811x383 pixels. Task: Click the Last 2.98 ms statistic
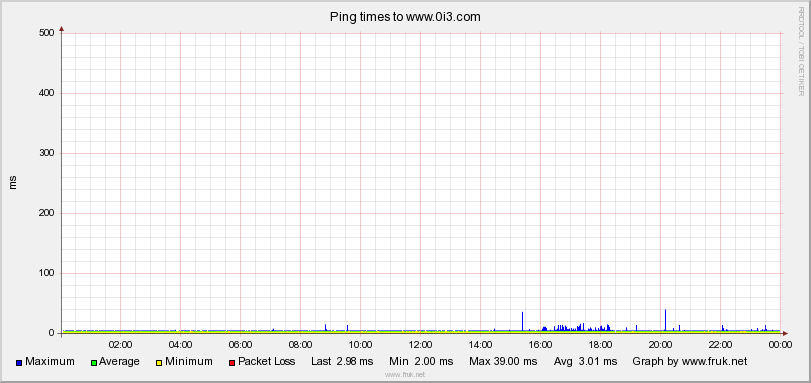pyautogui.click(x=342, y=362)
